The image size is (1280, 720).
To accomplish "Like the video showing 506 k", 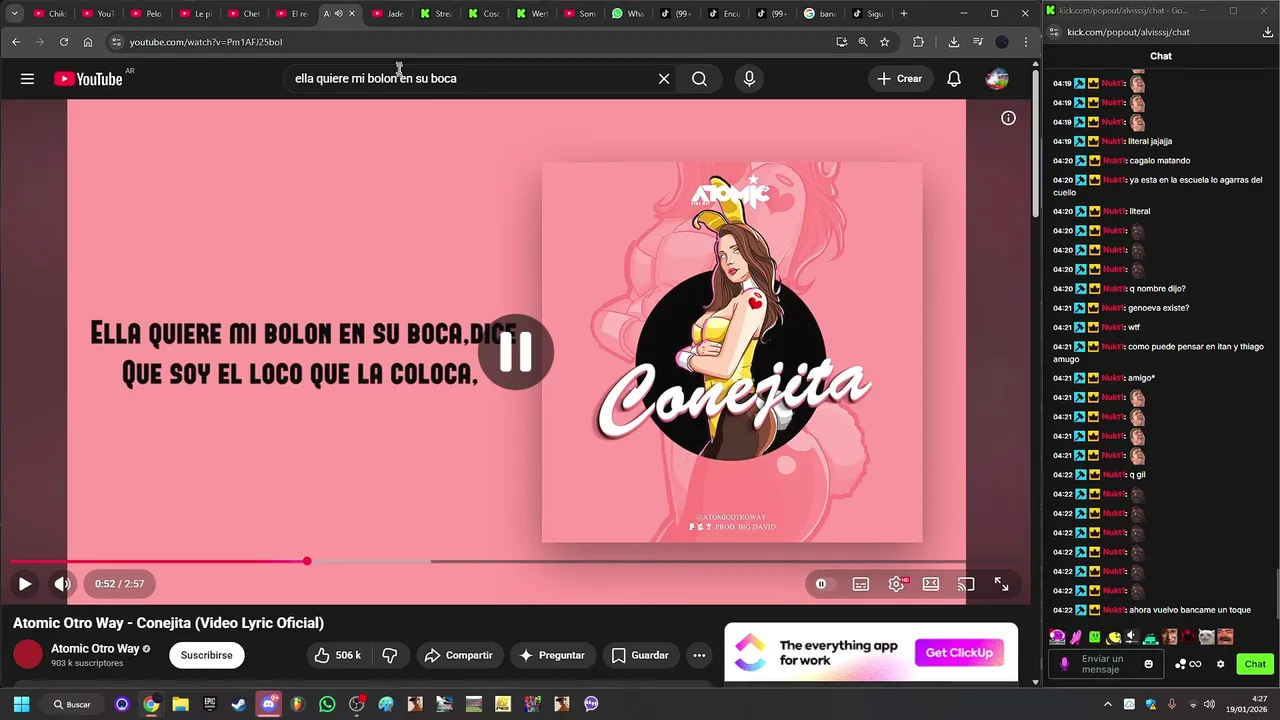I will point(338,655).
